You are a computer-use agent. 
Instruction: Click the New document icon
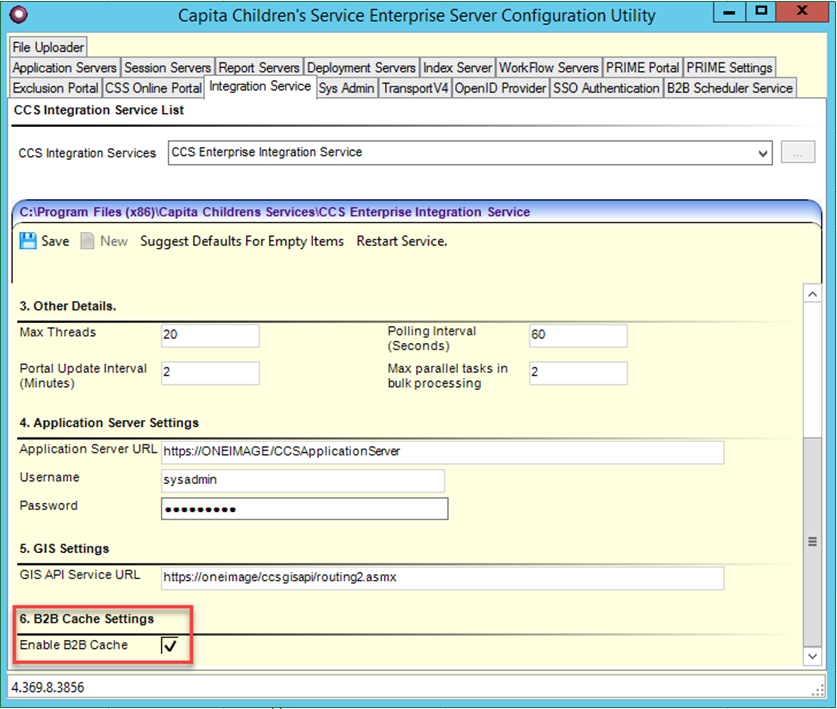click(x=87, y=241)
